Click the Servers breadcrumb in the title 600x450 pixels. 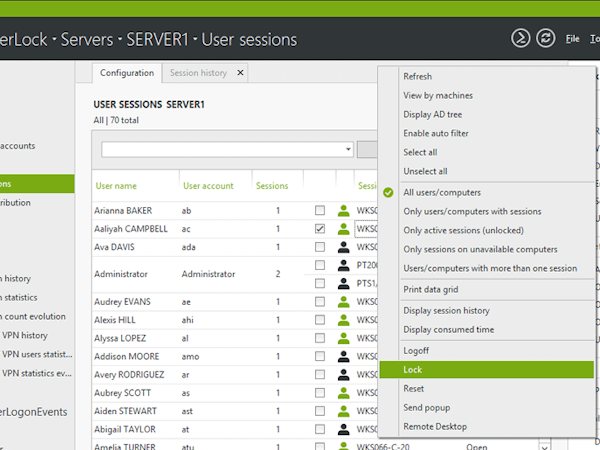(x=87, y=39)
